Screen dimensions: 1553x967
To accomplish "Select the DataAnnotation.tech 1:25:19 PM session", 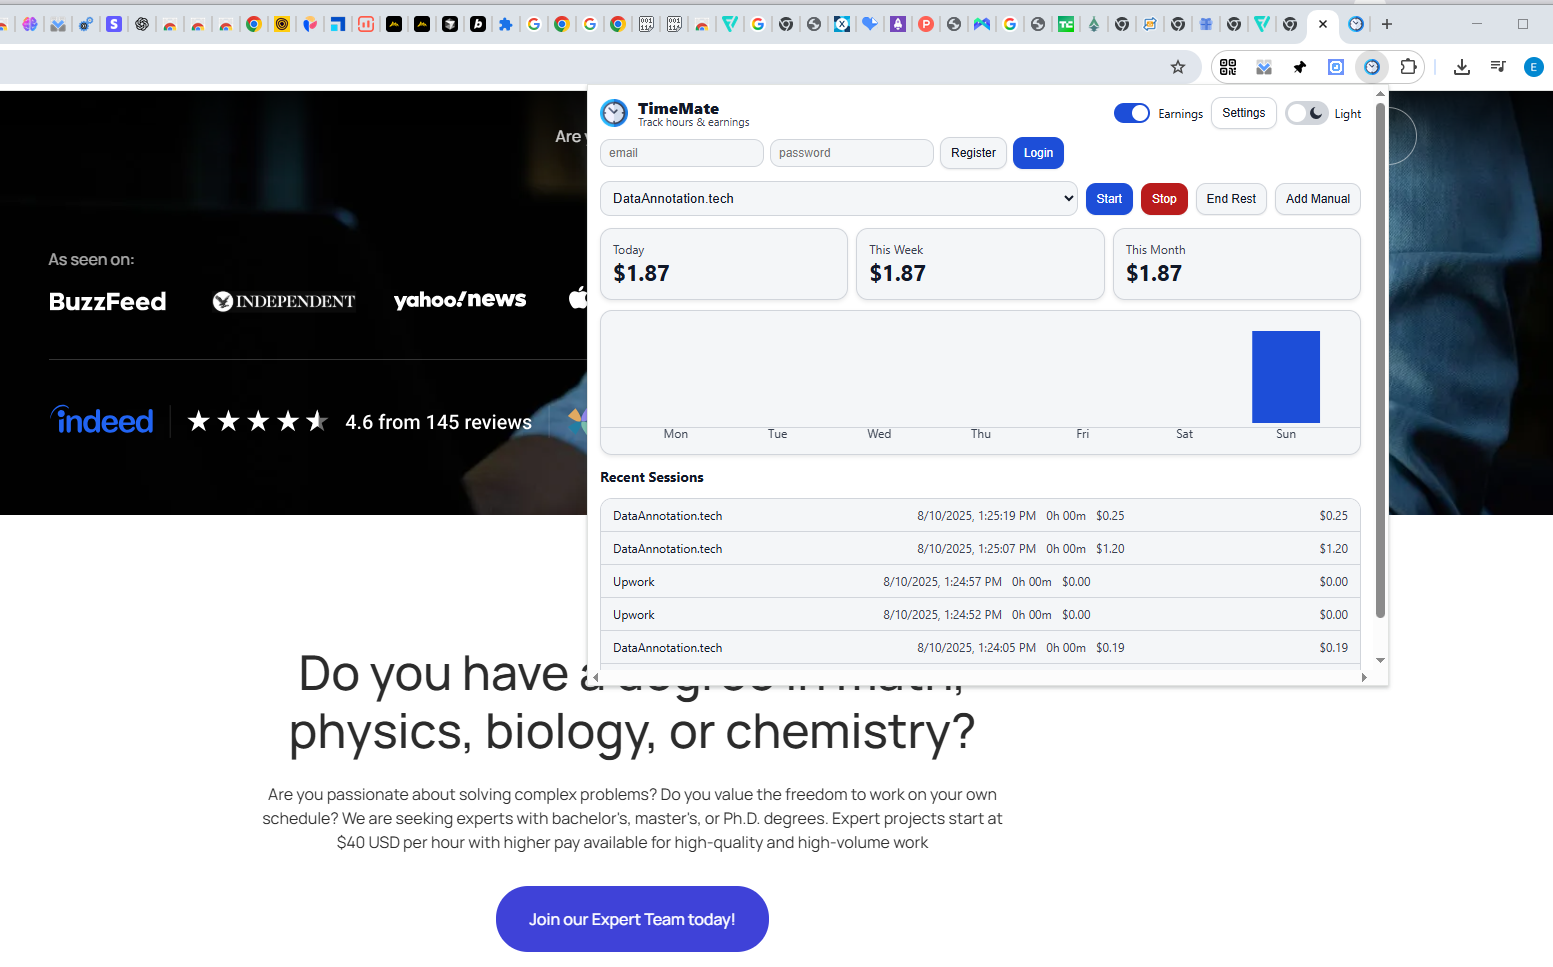I will (980, 516).
